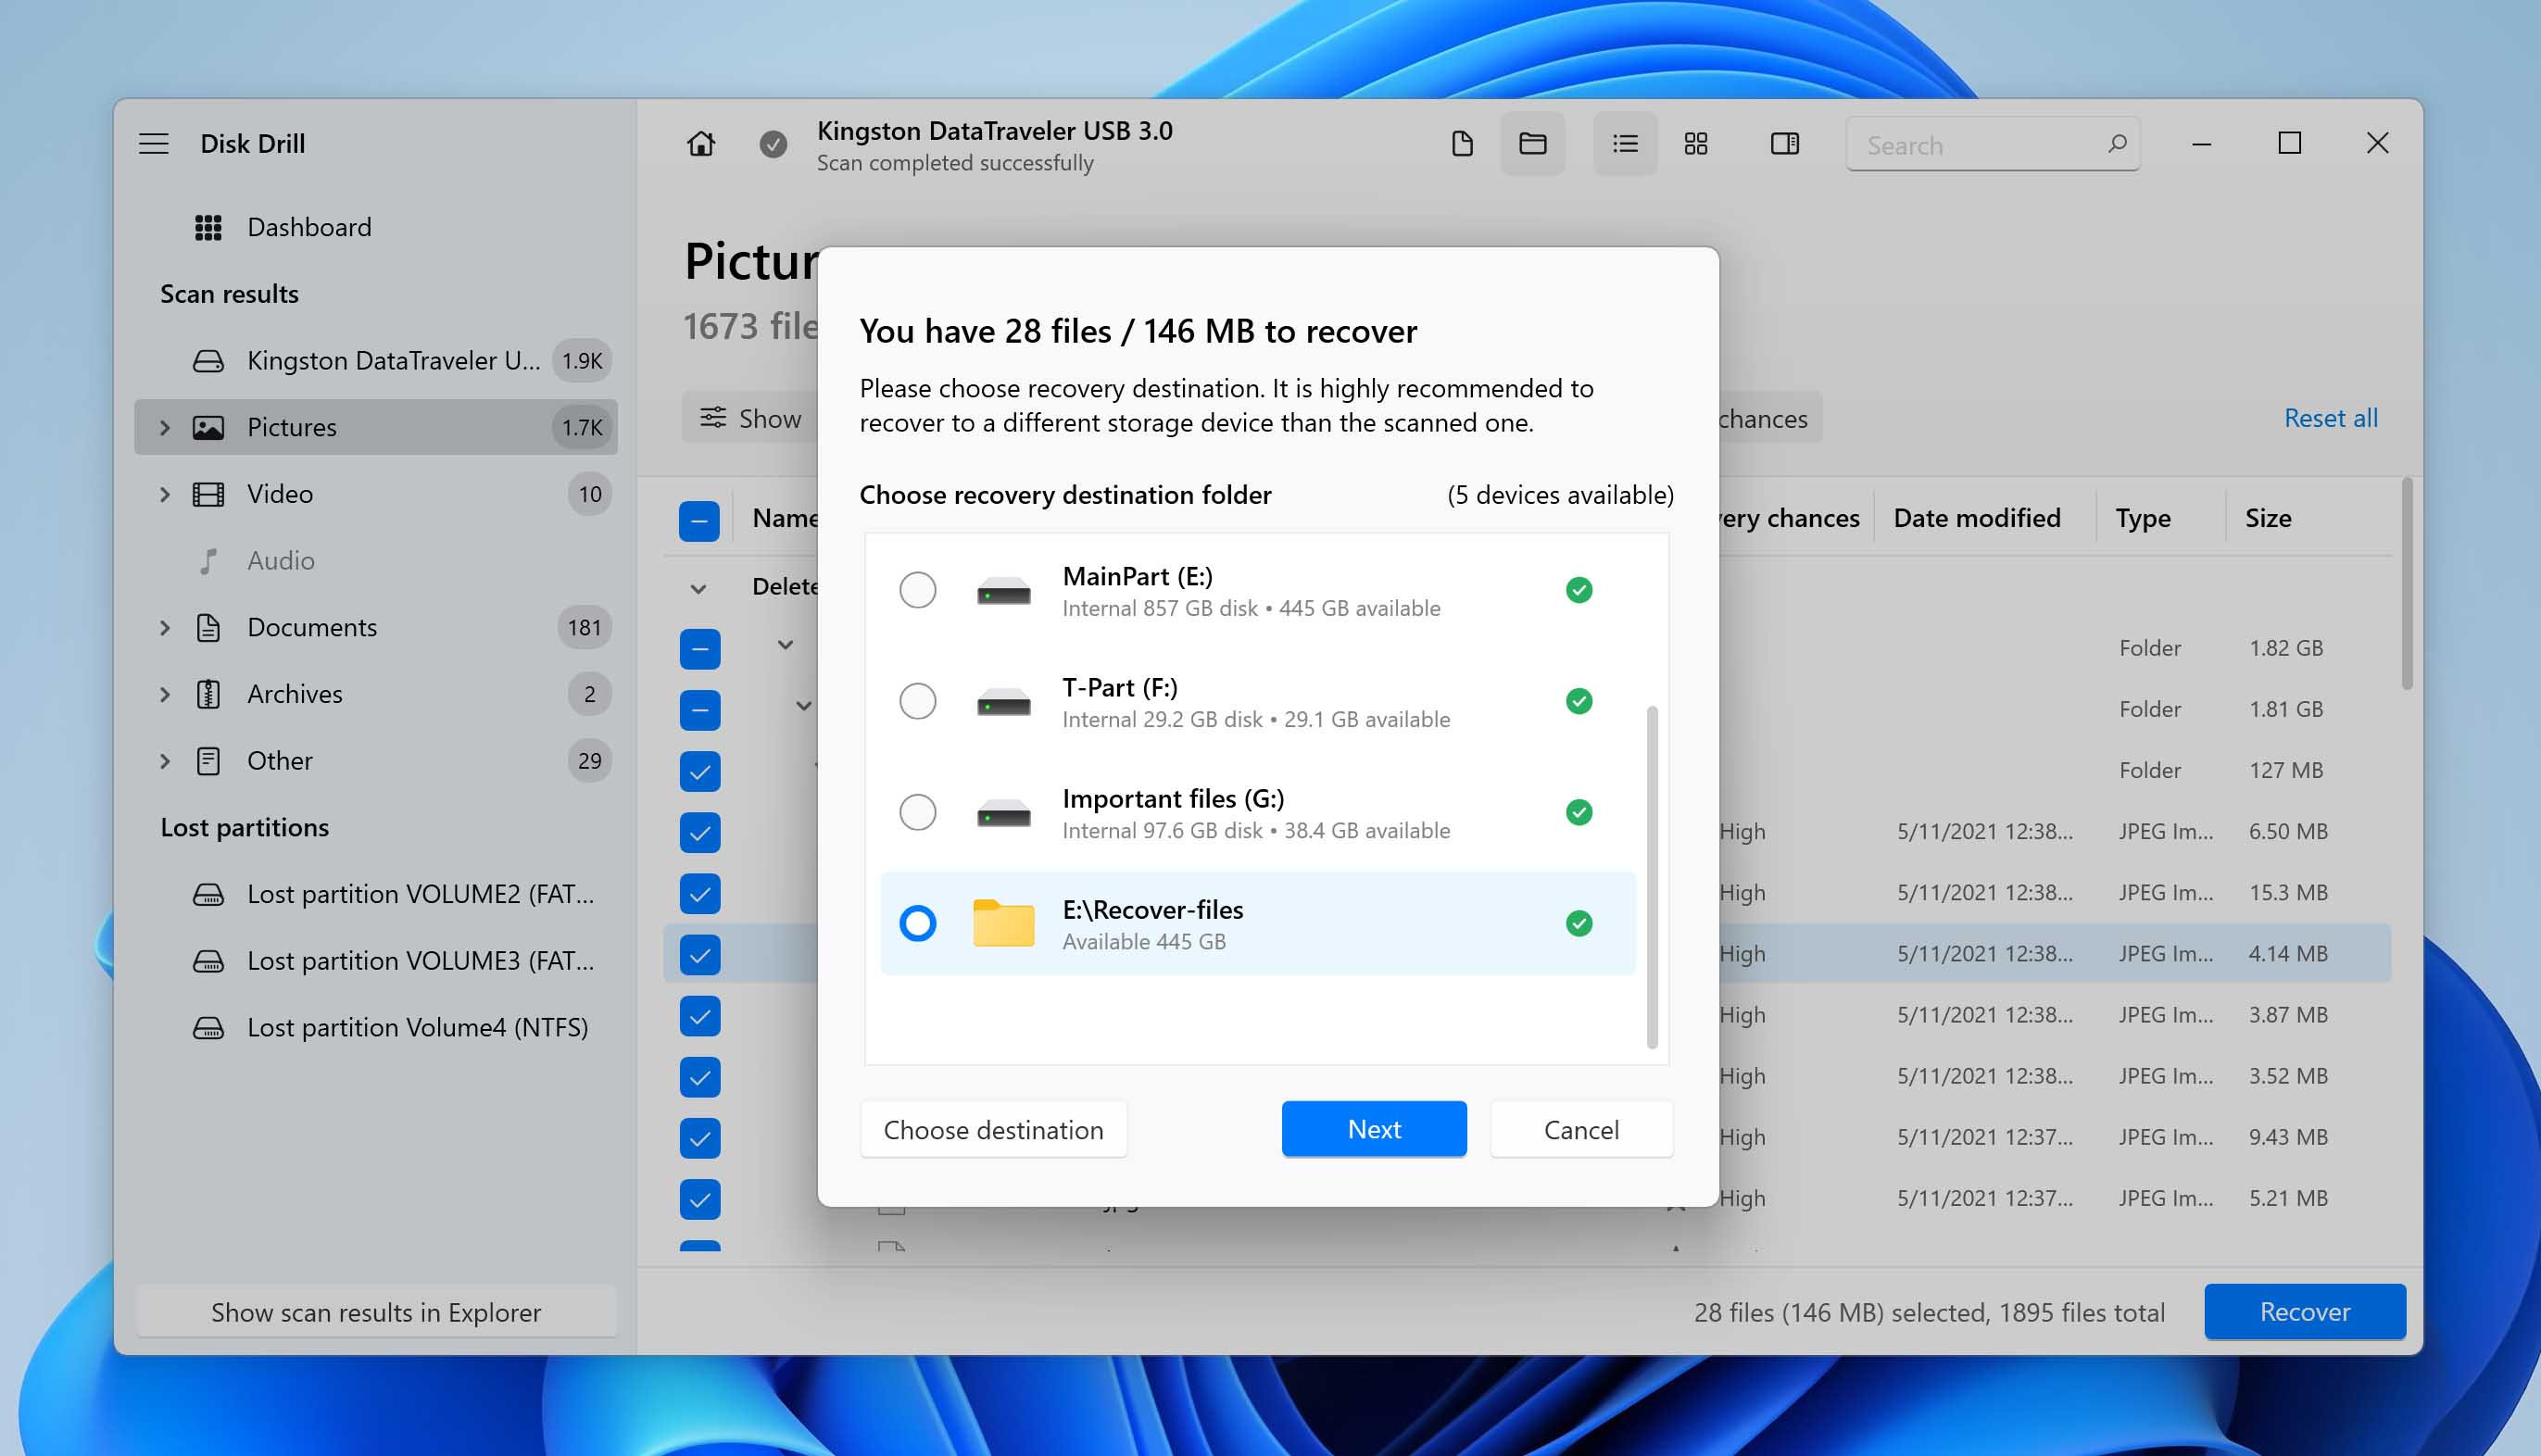Viewport: 2541px width, 1456px height.
Task: Click the list view icon
Action: (1623, 144)
